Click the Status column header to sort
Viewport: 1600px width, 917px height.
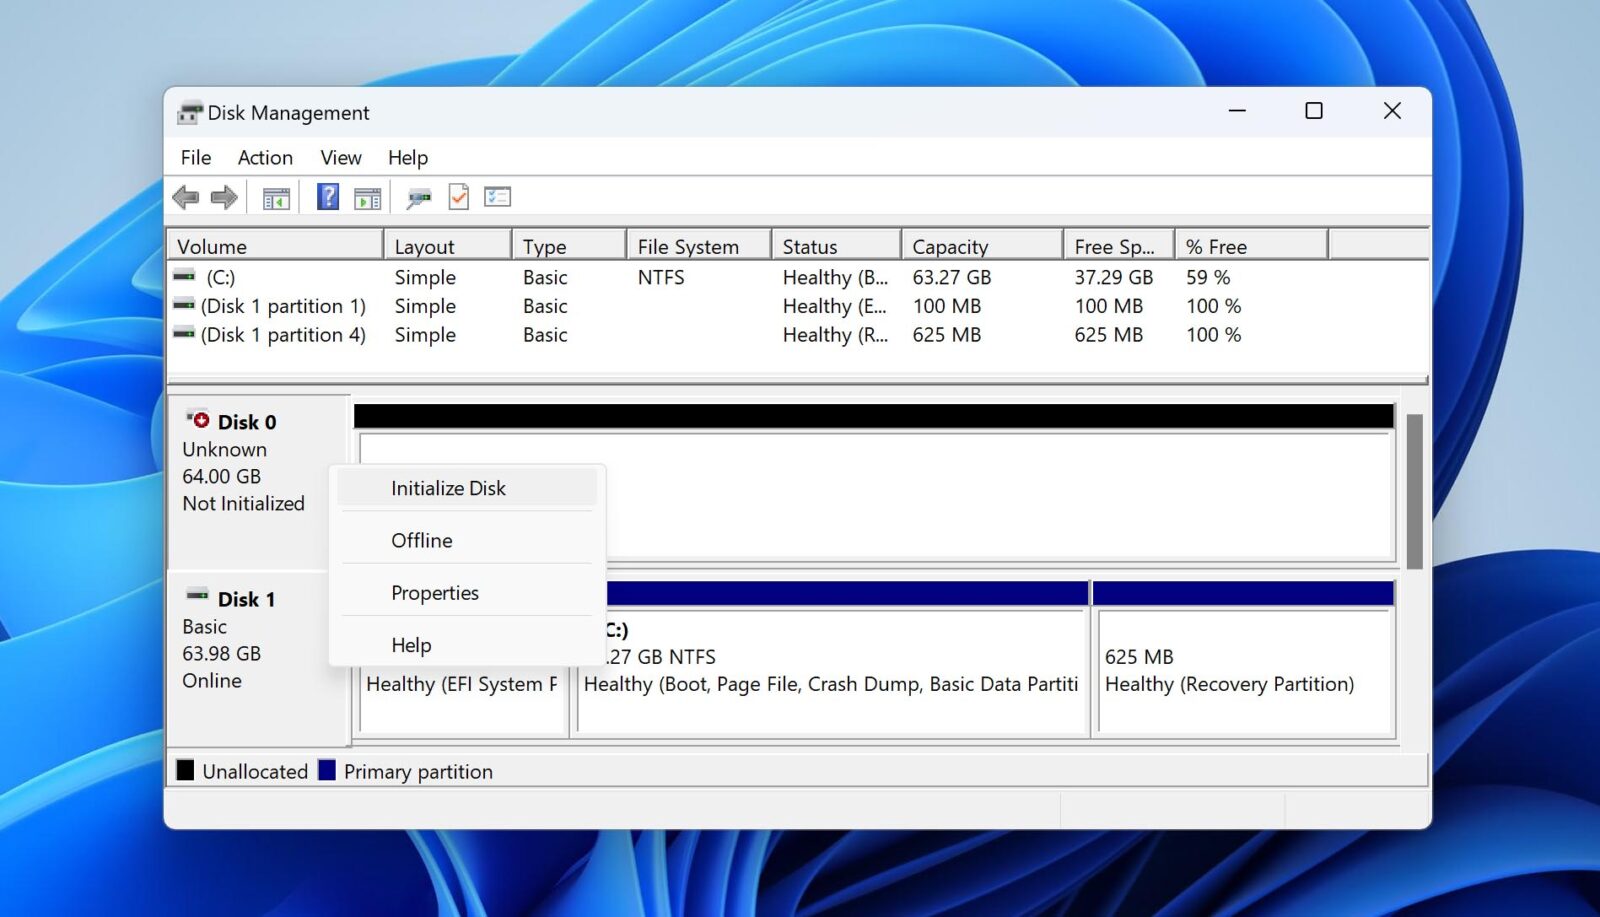pos(836,245)
